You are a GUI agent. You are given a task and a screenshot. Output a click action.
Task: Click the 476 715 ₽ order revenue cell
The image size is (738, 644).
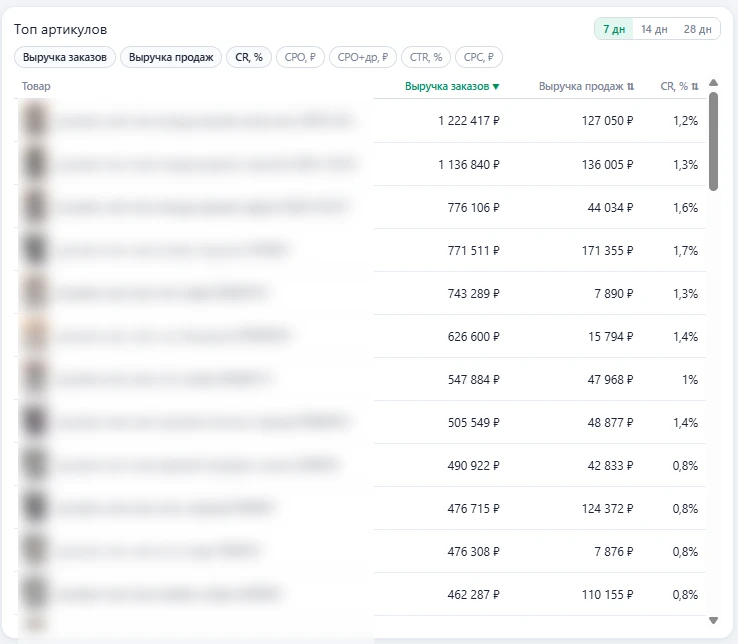pyautogui.click(x=473, y=508)
